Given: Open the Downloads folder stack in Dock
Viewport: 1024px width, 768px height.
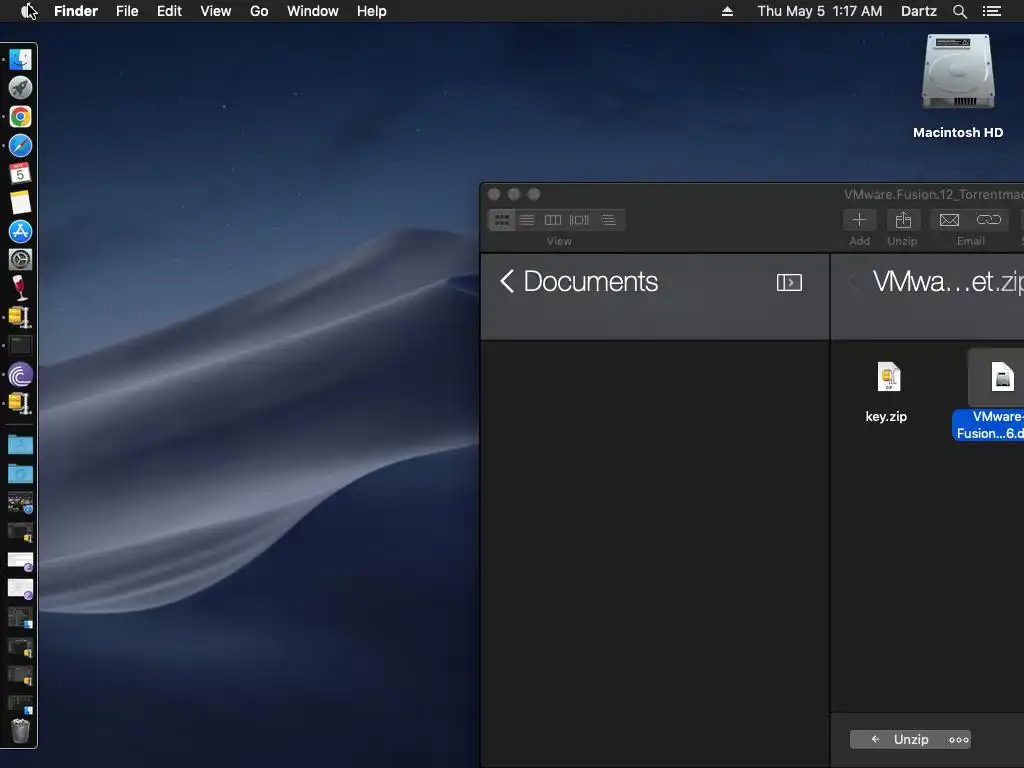Looking at the screenshot, I should (20, 473).
